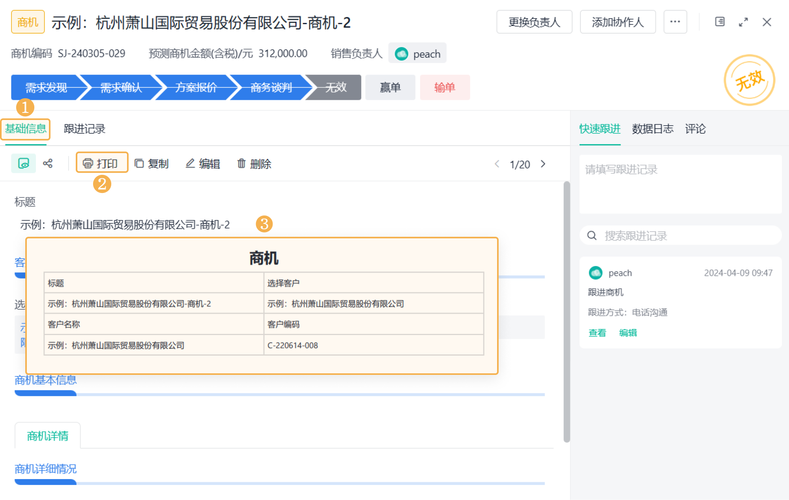The image size is (789, 500).
Task: Click the 商机基本信息 section header
Action: (x=46, y=380)
